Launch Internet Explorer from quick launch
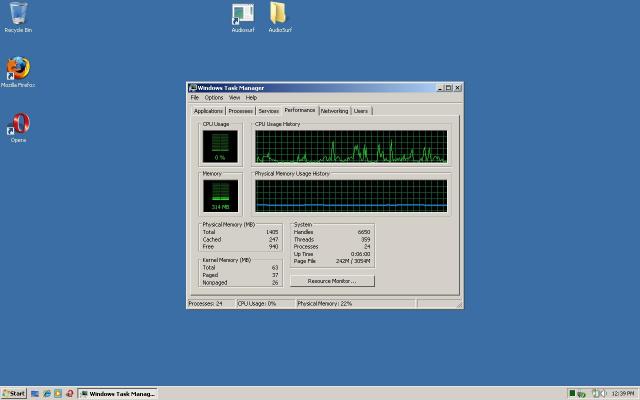This screenshot has width=640, height=400. 47,393
